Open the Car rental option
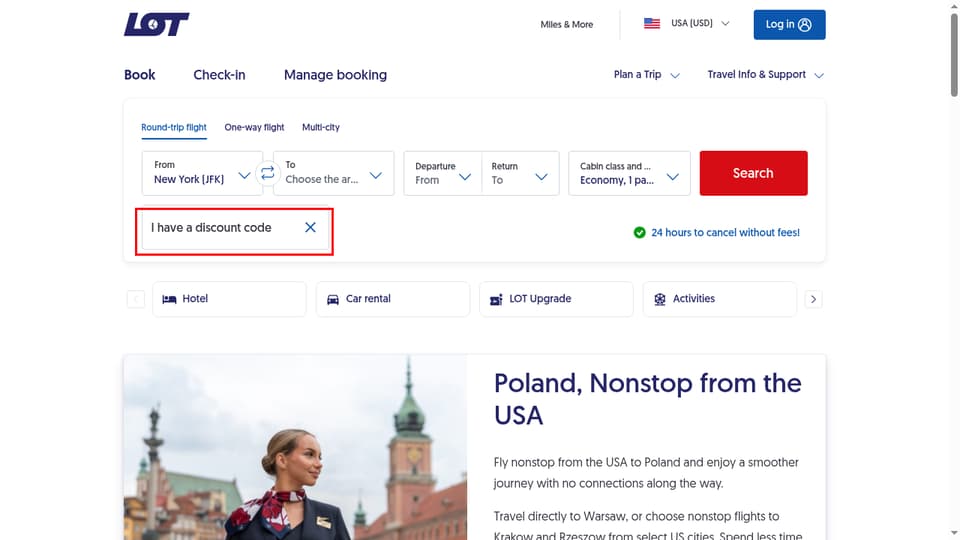The height and width of the screenshot is (540, 960). 393,299
